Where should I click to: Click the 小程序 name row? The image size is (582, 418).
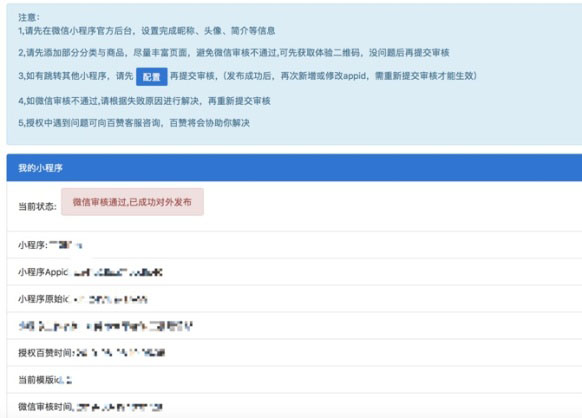[294, 245]
